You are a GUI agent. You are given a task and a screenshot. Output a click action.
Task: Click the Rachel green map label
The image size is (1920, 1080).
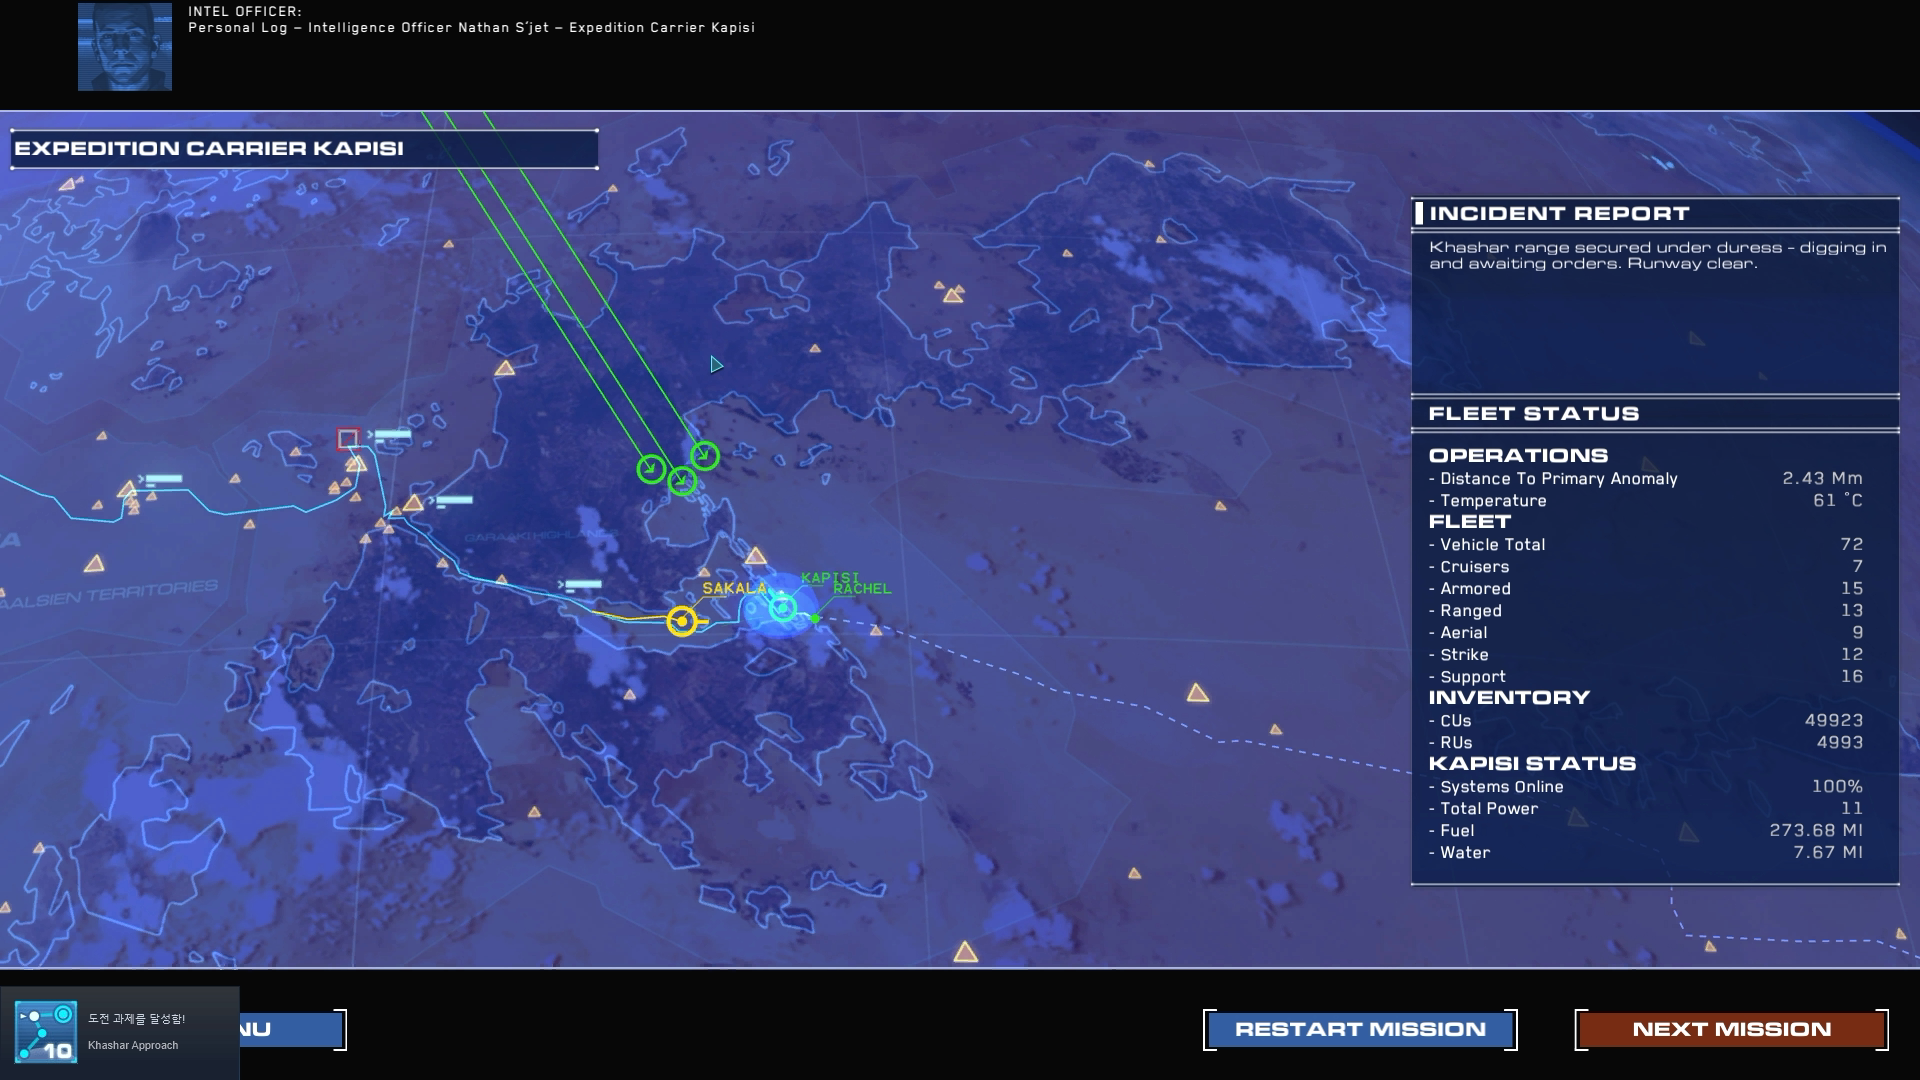(x=861, y=589)
